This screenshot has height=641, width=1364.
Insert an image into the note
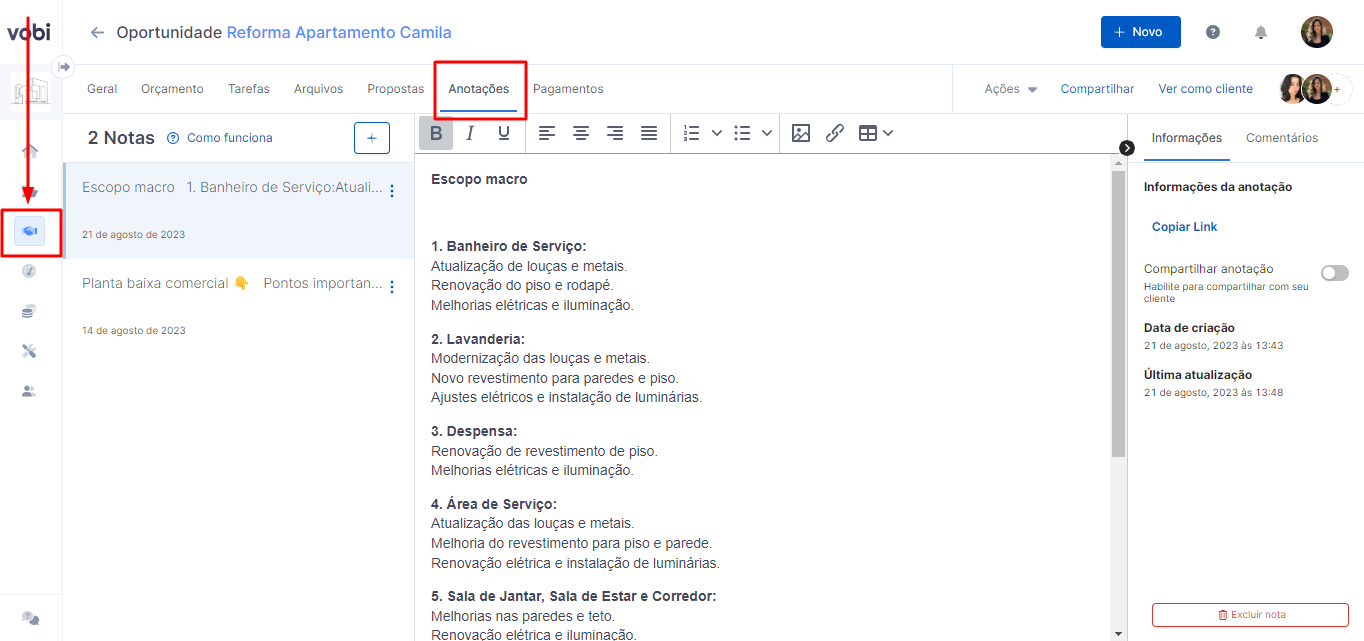[801, 133]
